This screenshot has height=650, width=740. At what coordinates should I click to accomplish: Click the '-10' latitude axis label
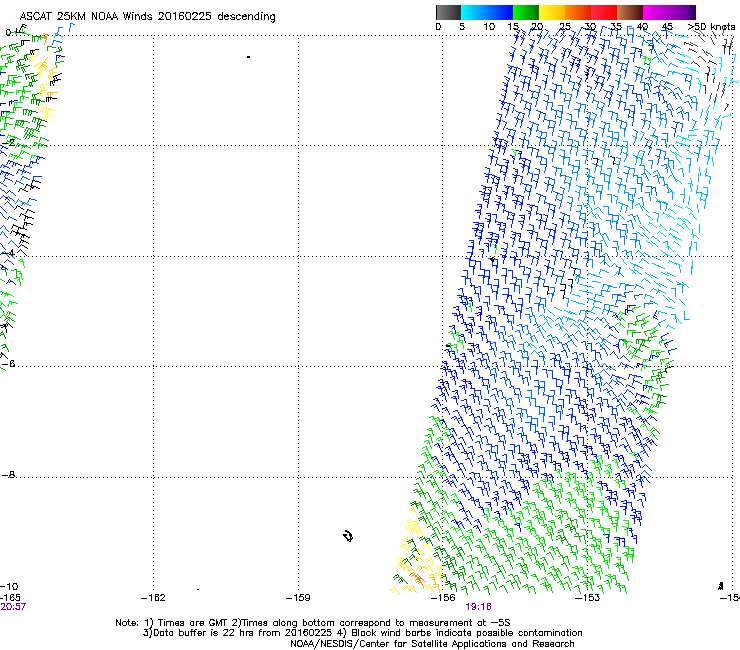(9, 586)
